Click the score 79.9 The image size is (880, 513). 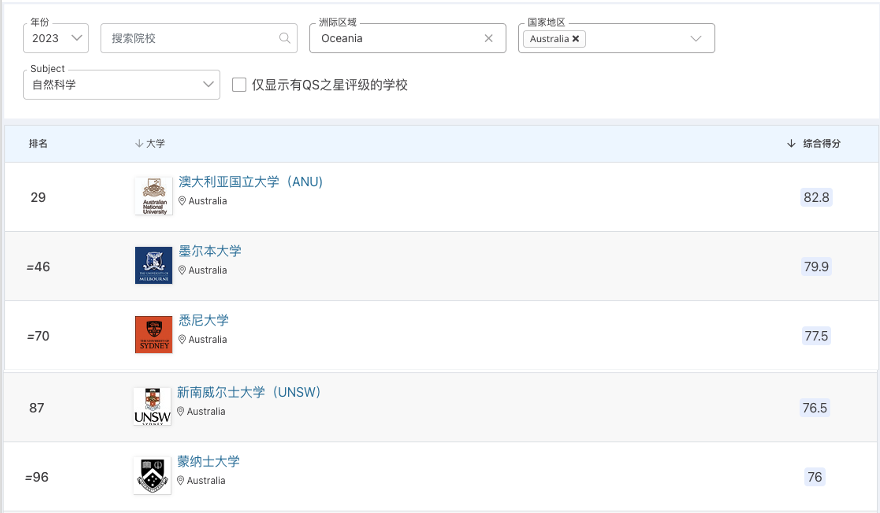pyautogui.click(x=816, y=266)
